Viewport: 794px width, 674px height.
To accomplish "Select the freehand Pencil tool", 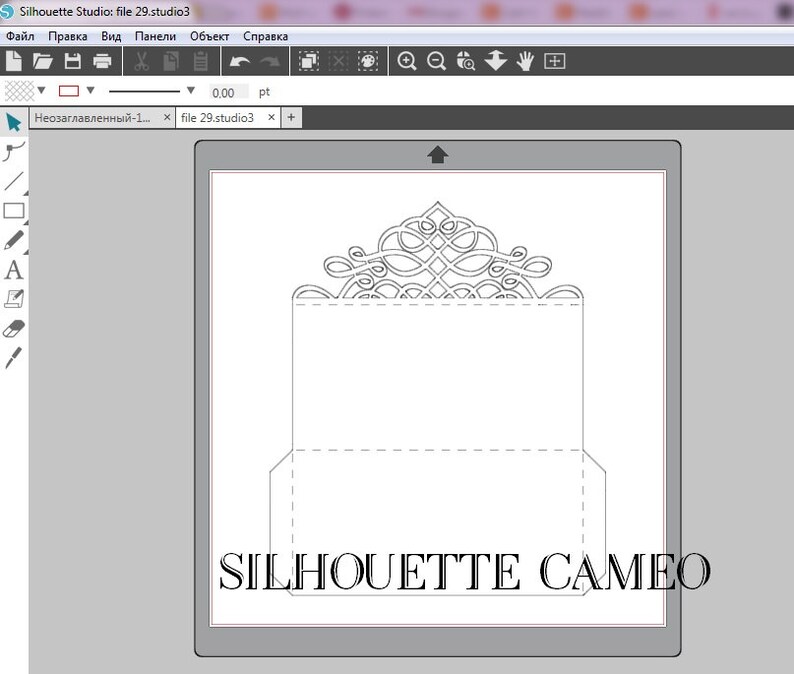I will 14,240.
